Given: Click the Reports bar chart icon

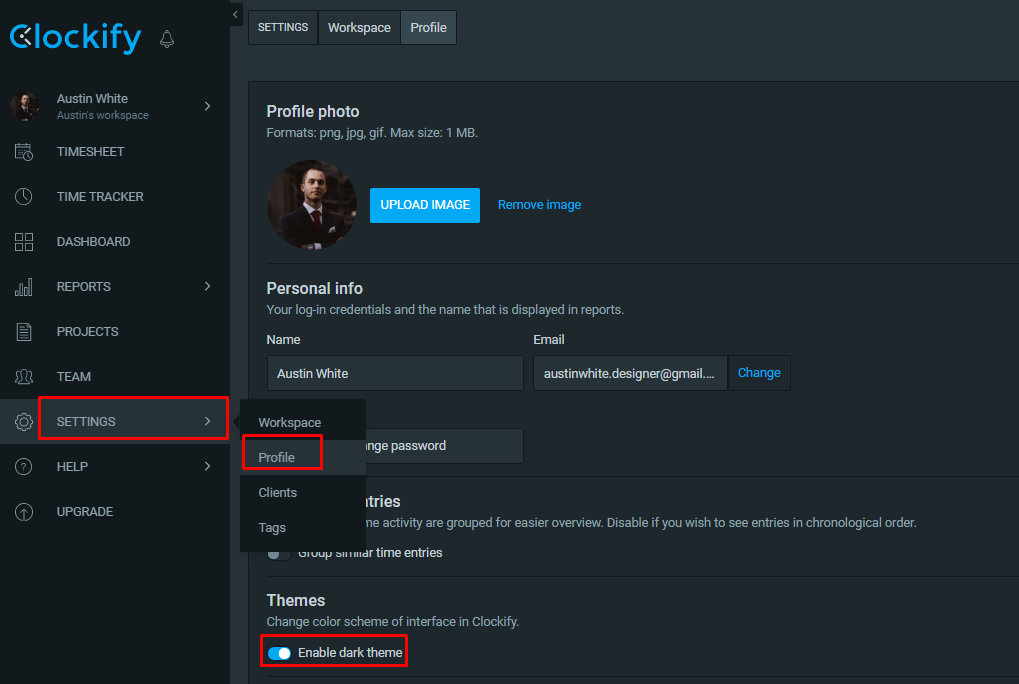Looking at the screenshot, I should point(23,286).
